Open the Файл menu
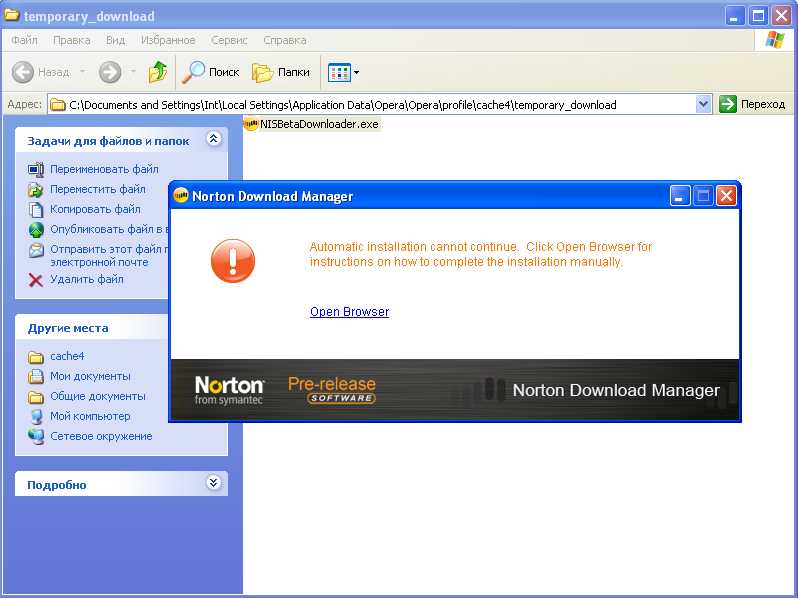Viewport: 798px width, 598px height. (x=24, y=40)
